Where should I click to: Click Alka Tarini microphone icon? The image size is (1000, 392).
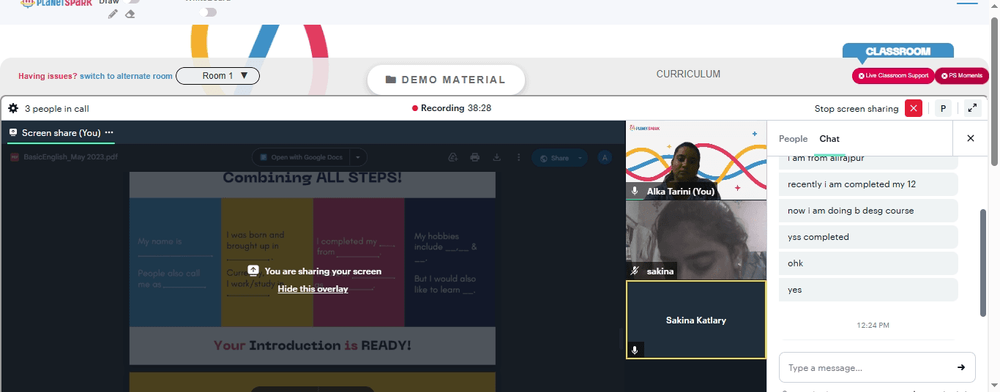[635, 191]
